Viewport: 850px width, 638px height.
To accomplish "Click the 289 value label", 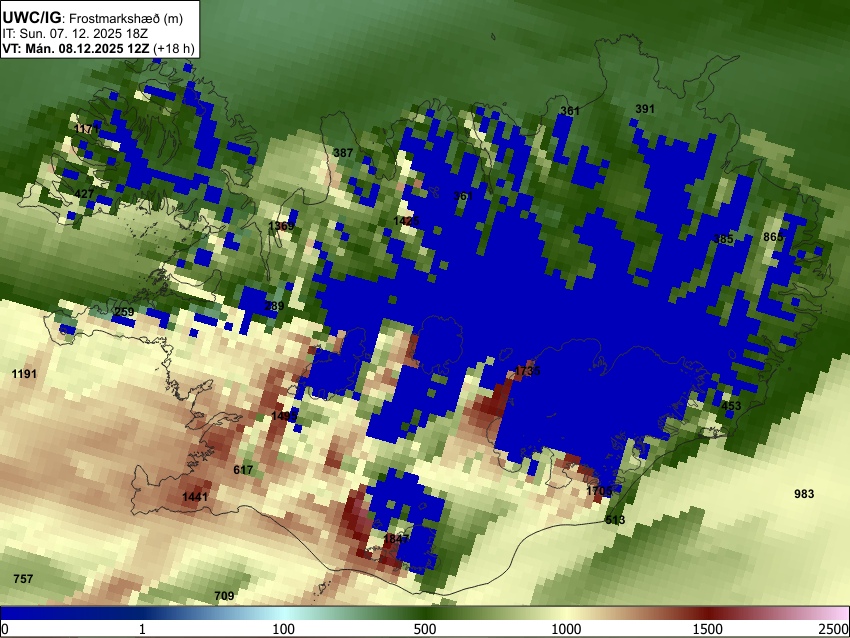I will (x=274, y=306).
